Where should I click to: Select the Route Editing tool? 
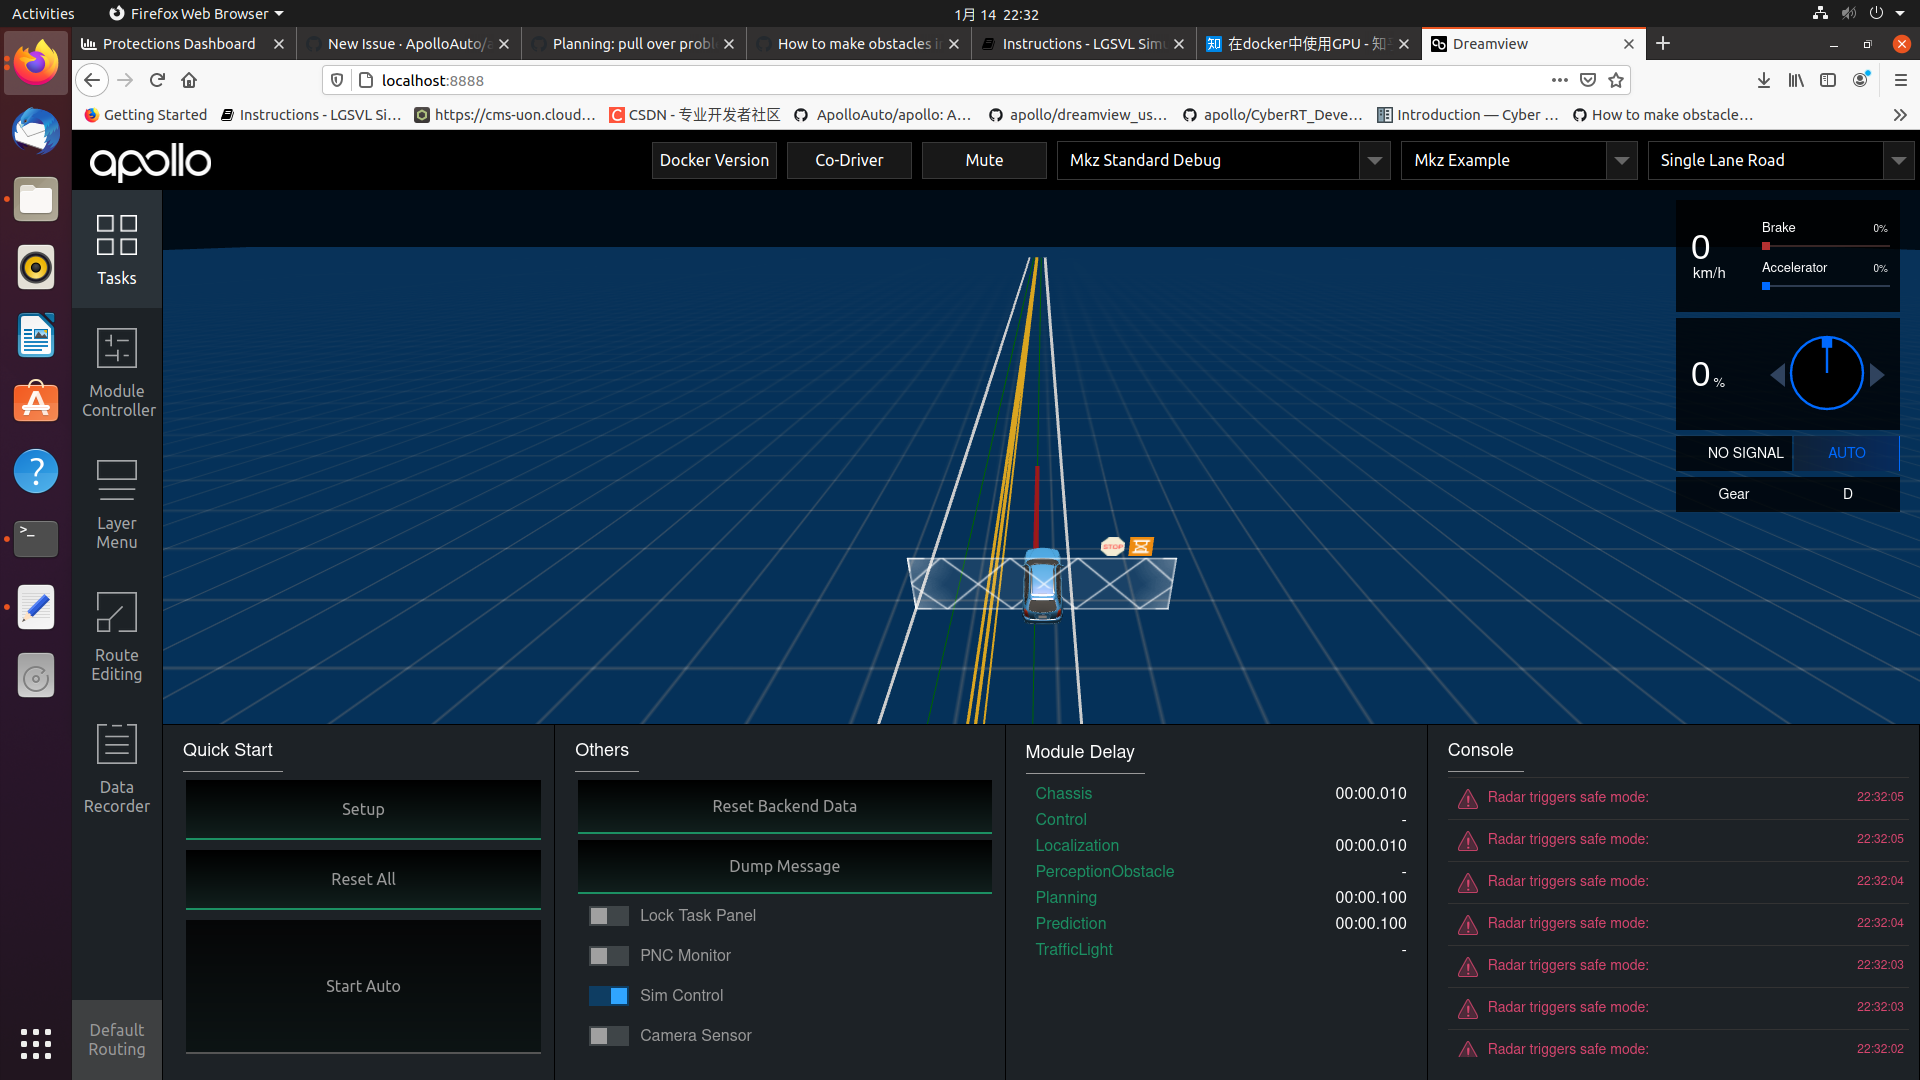coord(116,637)
